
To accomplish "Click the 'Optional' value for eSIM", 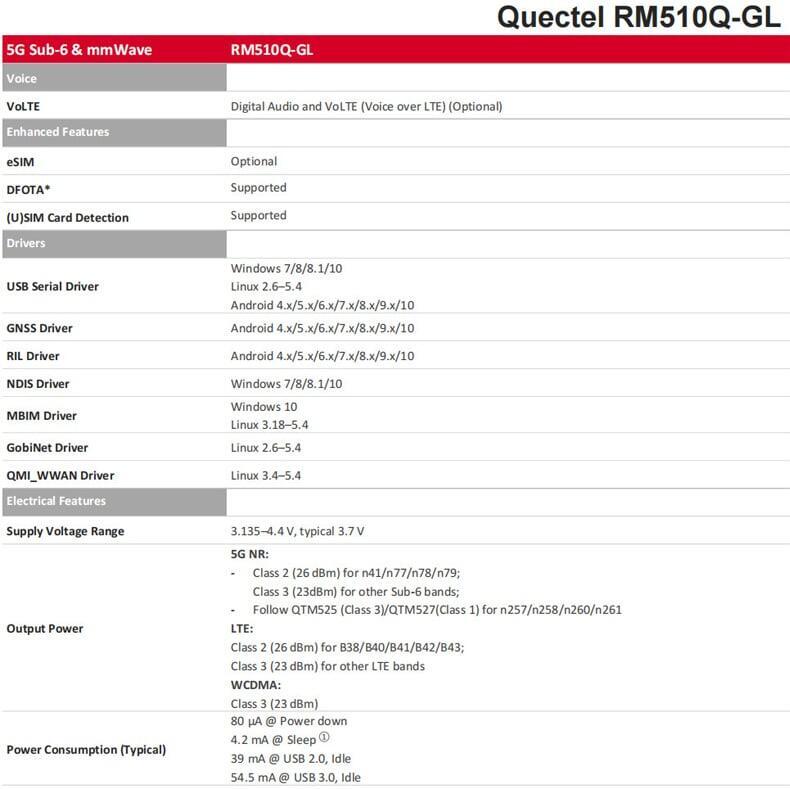I will coord(253,161).
